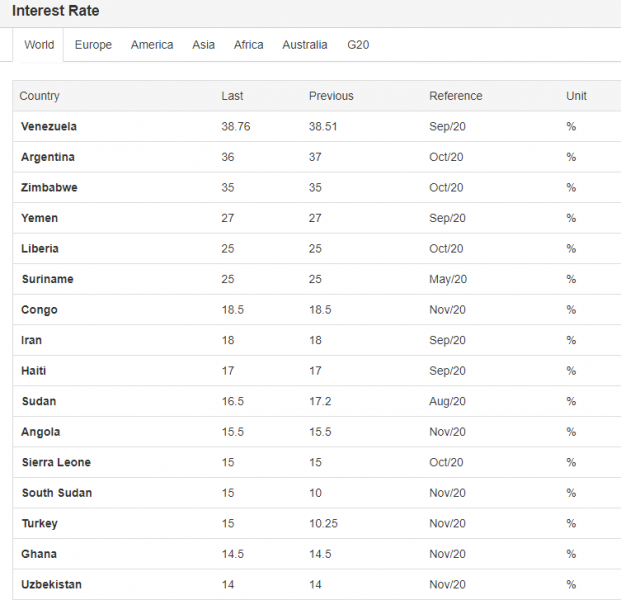Click the Previous column header

click(331, 96)
